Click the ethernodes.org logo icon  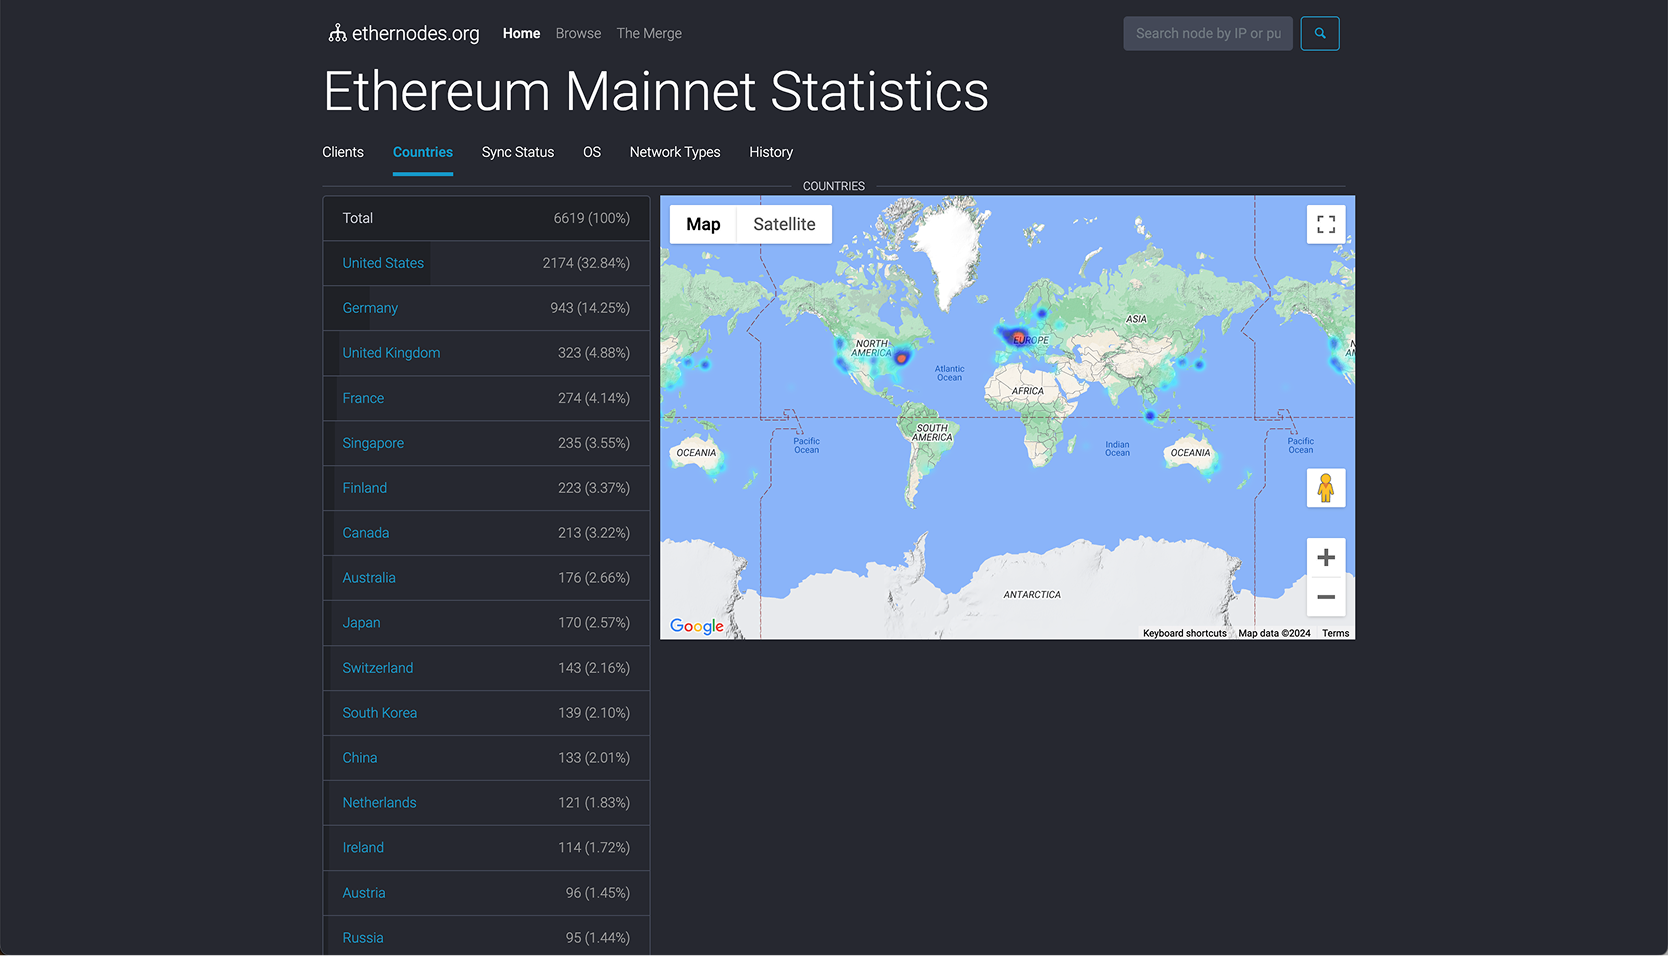point(337,33)
